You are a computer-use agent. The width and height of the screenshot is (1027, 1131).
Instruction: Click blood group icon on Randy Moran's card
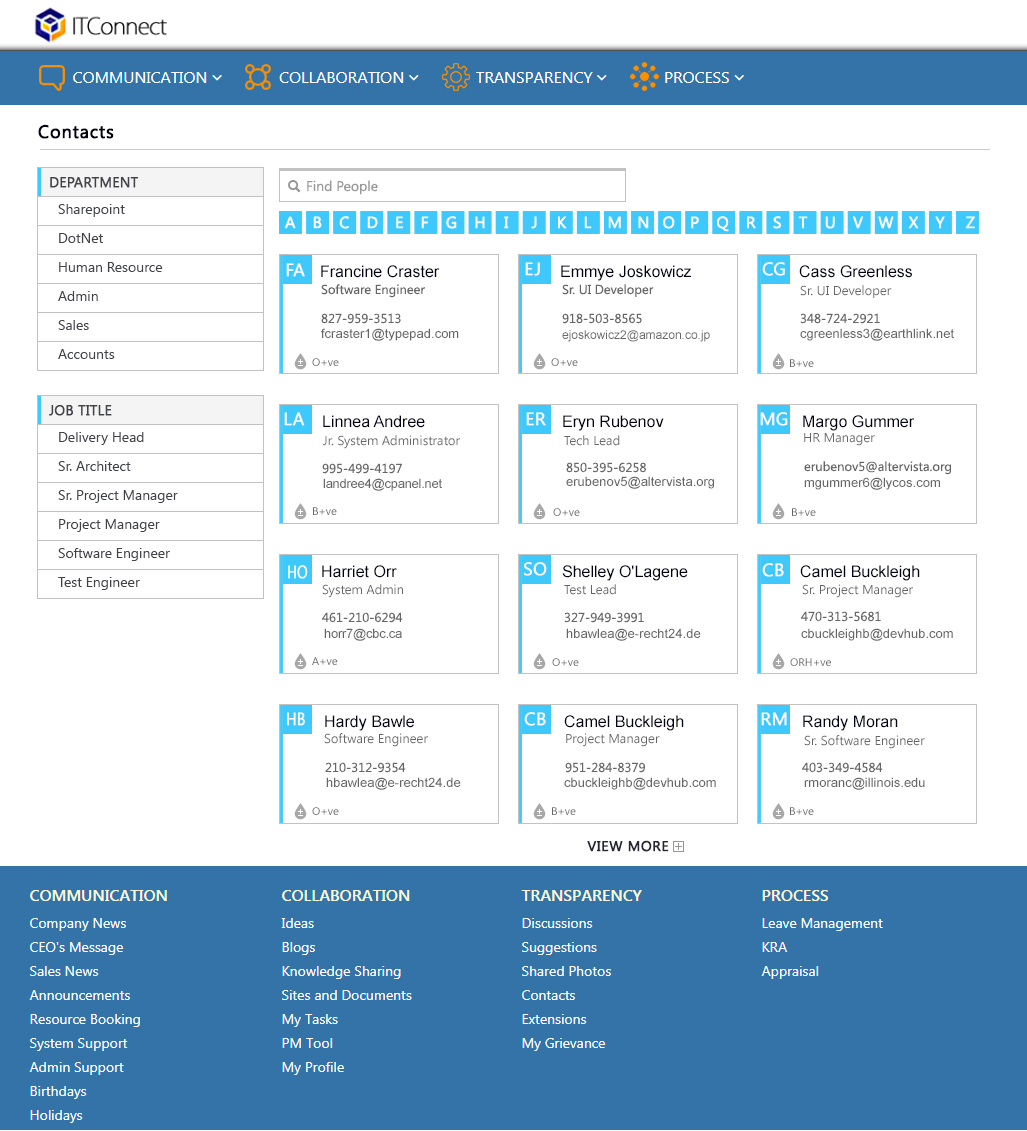click(x=778, y=811)
